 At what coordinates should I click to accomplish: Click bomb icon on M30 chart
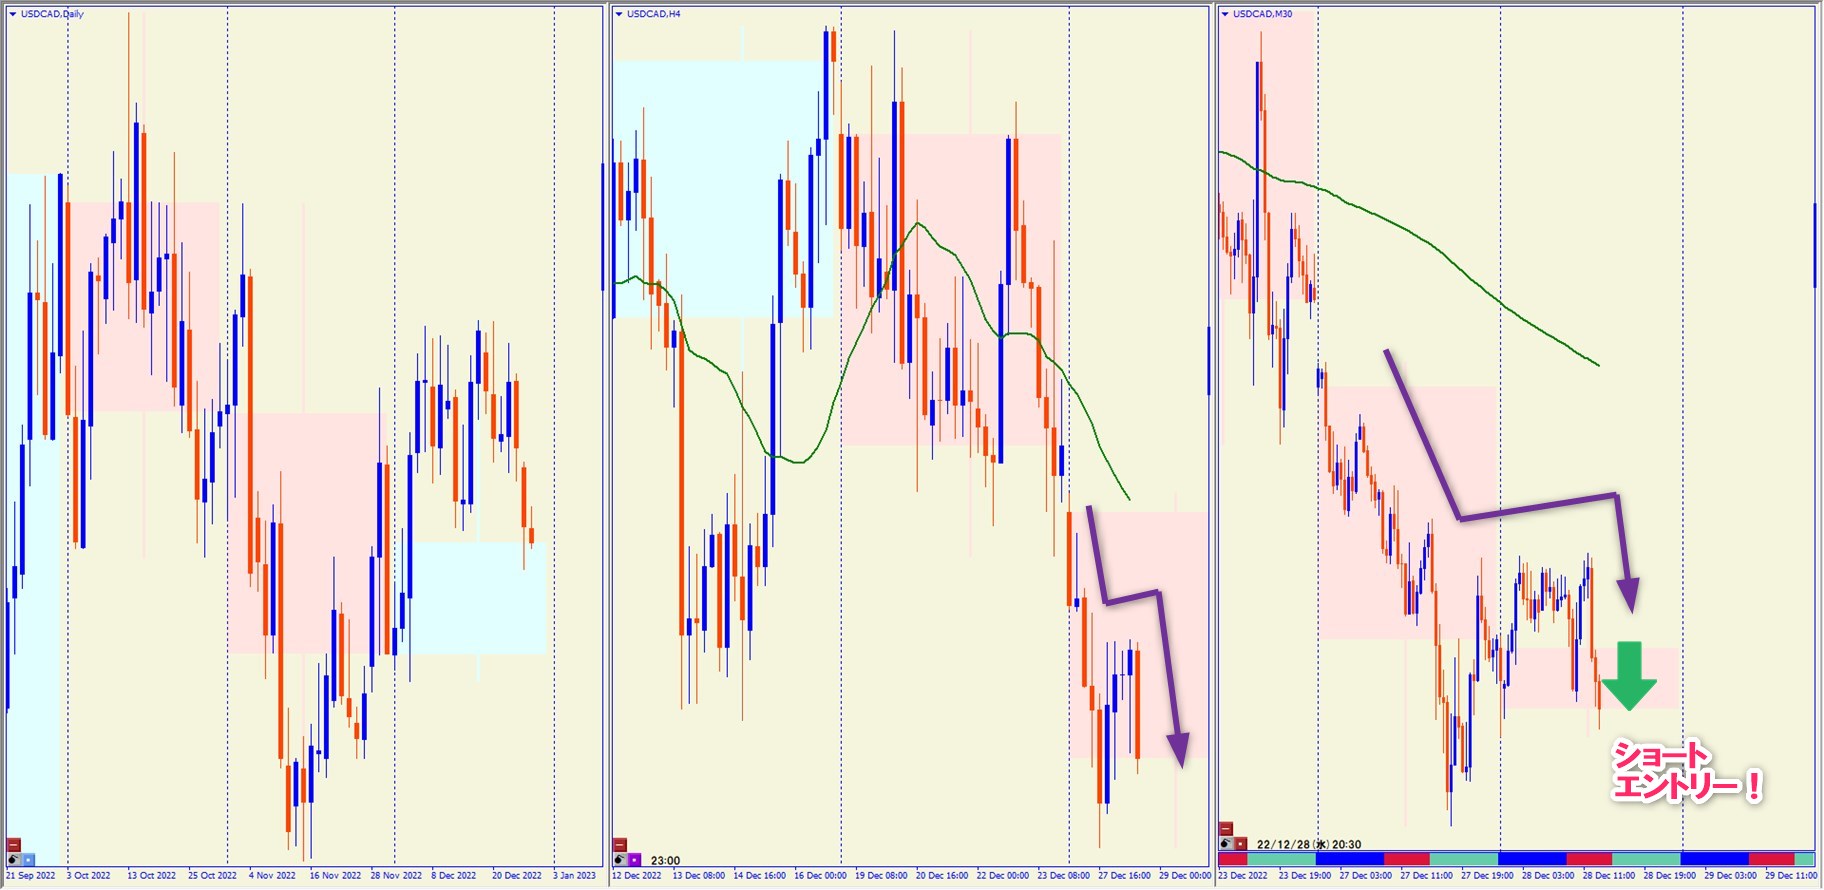point(1226,844)
